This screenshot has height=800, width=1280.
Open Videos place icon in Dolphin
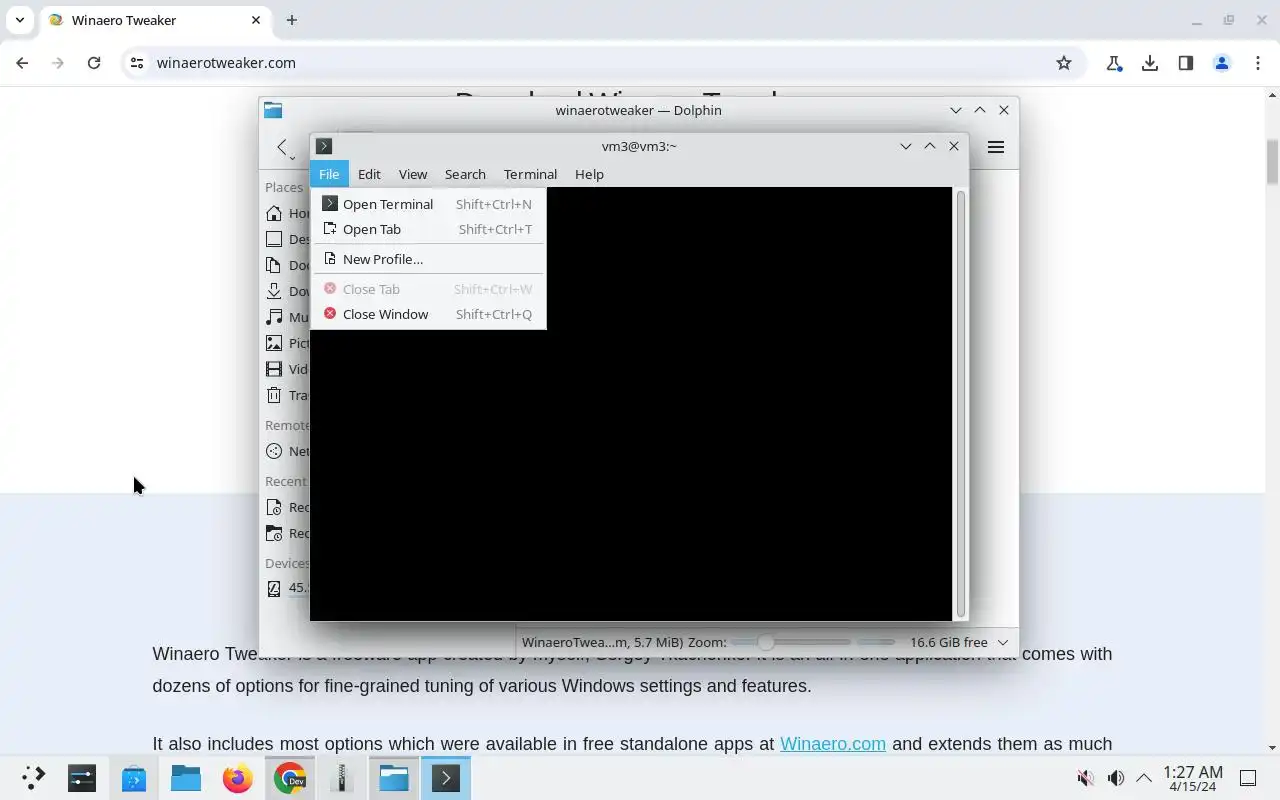274,369
